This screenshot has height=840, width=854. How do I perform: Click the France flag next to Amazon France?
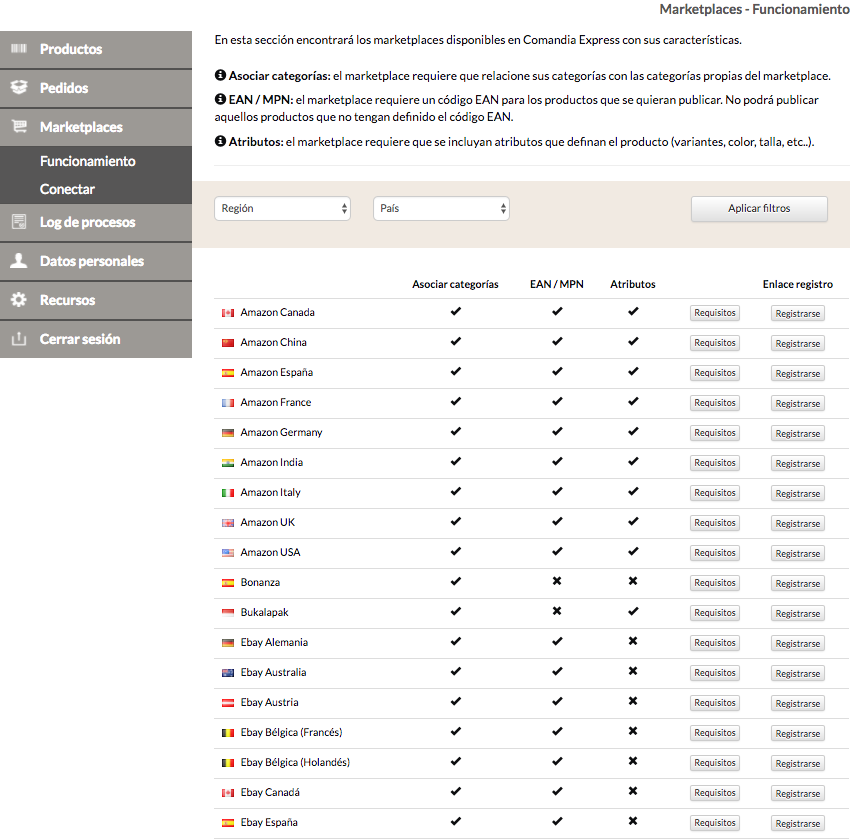228,403
